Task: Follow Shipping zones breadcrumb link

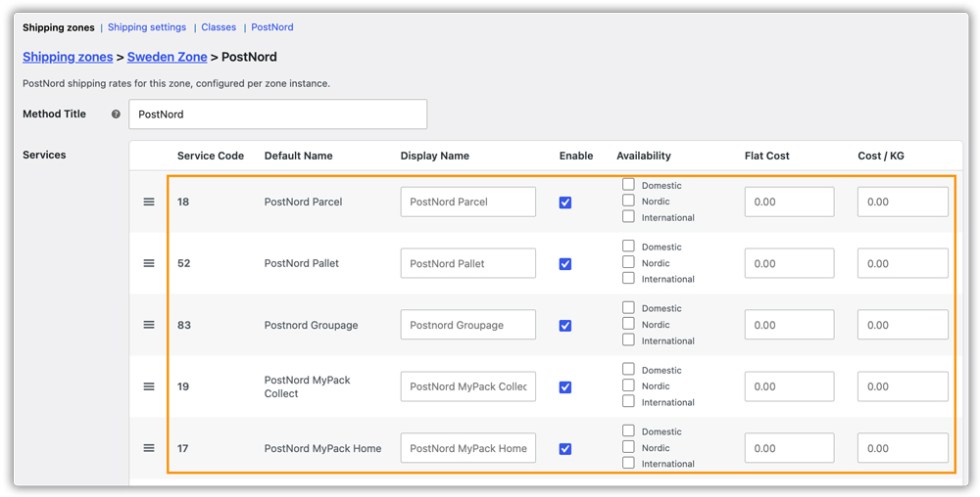Action: pyautogui.click(x=68, y=57)
